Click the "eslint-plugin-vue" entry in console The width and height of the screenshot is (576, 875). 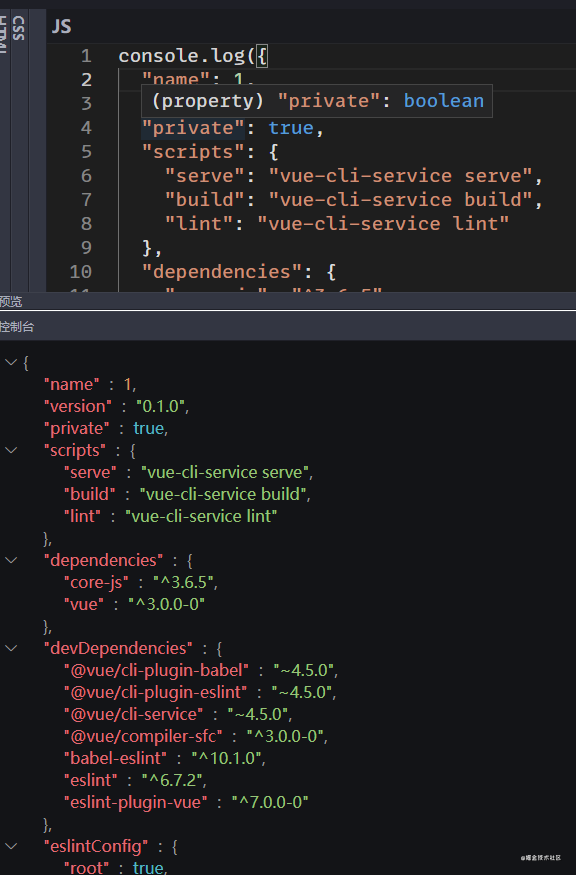pyautogui.click(x=136, y=802)
